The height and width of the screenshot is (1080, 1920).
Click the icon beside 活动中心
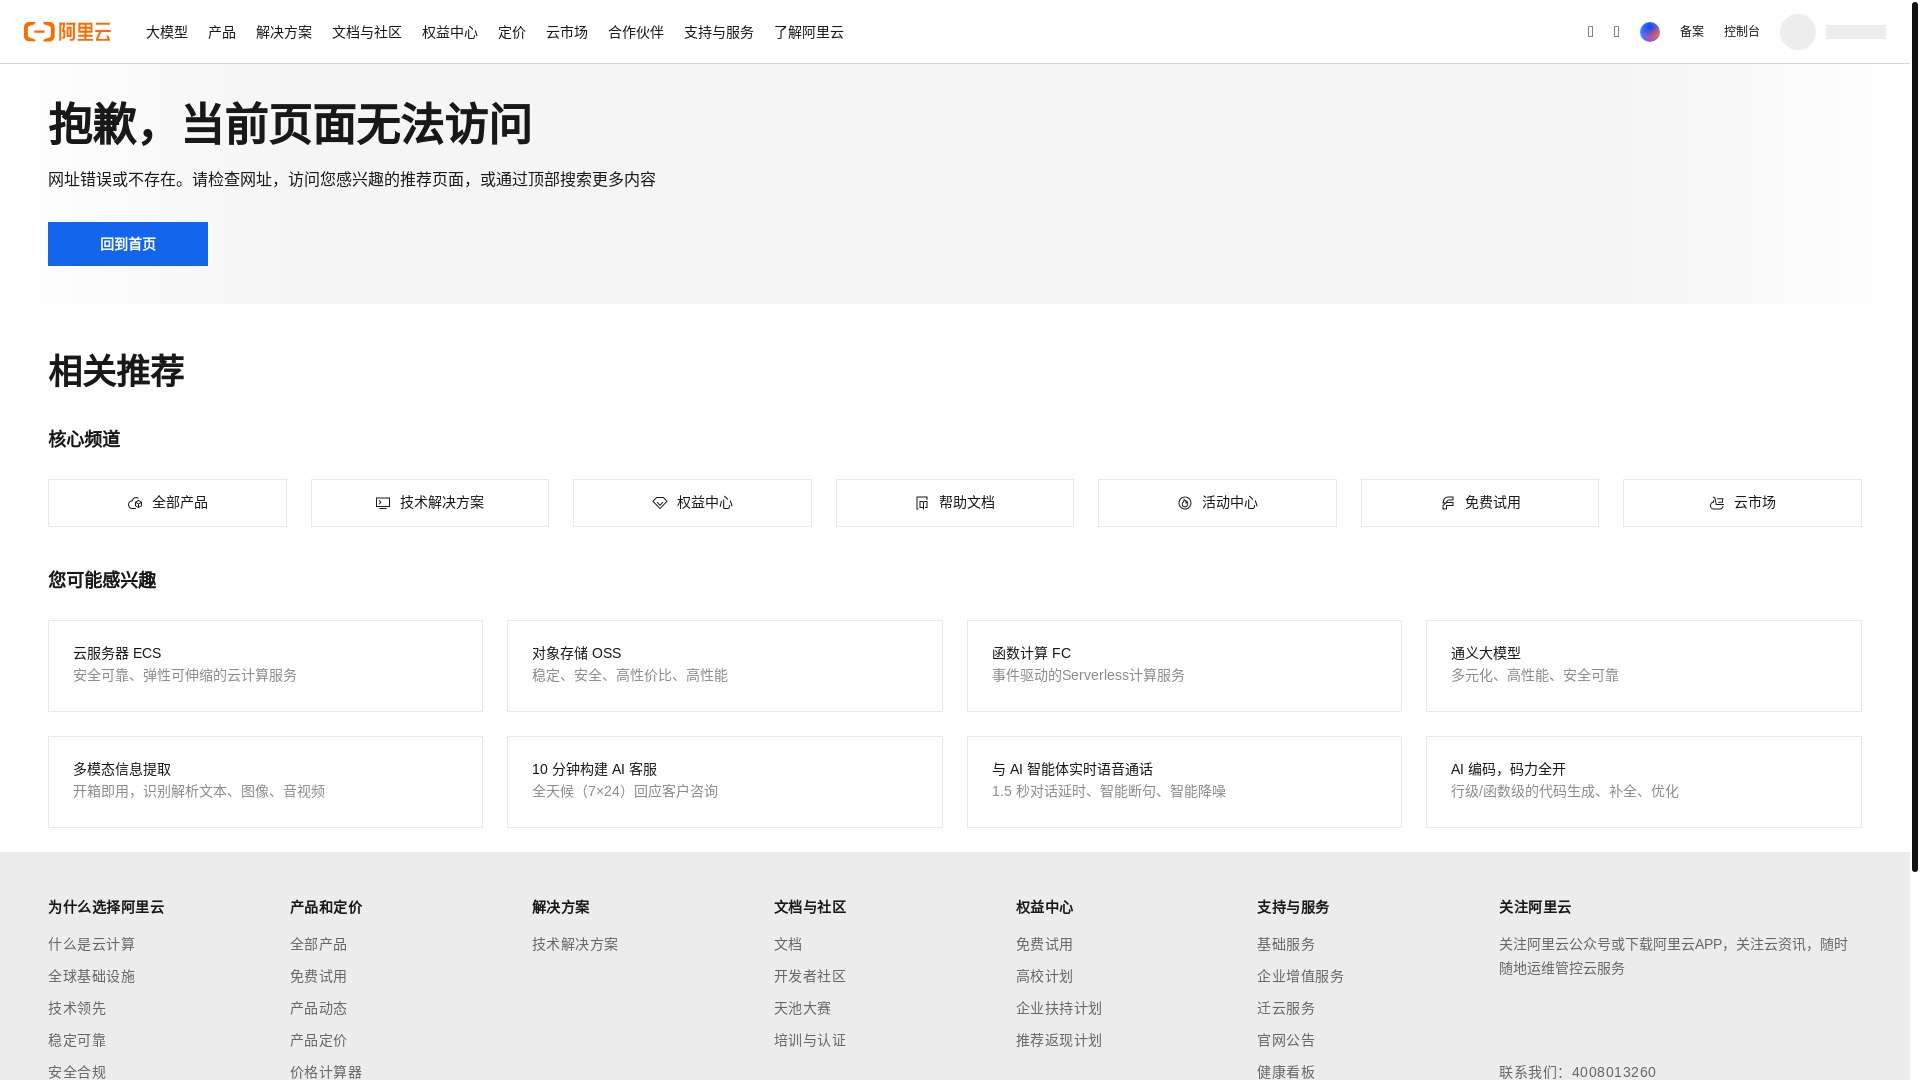click(x=1185, y=503)
